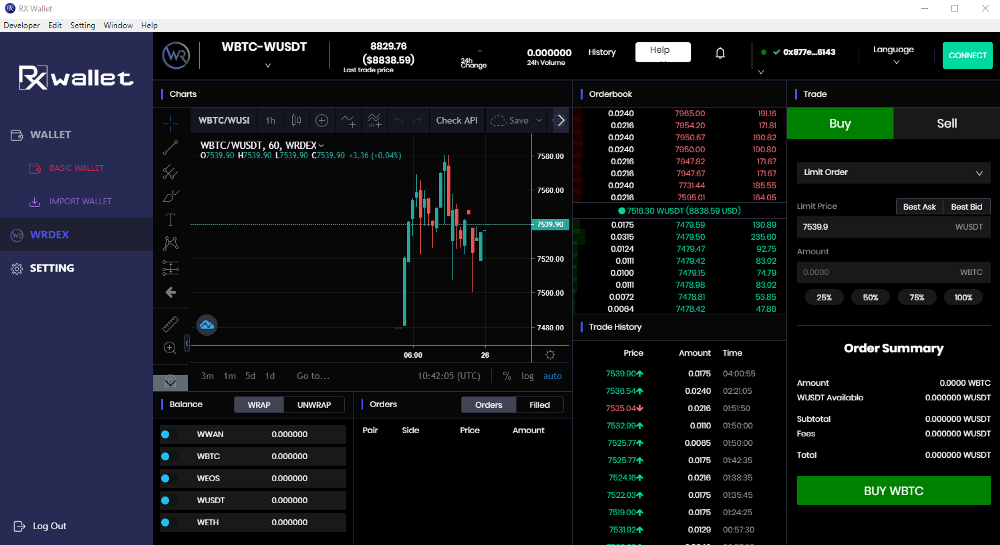Open the chart Save dropdown arrow
Screen dimensions: 1000x545
[539, 120]
